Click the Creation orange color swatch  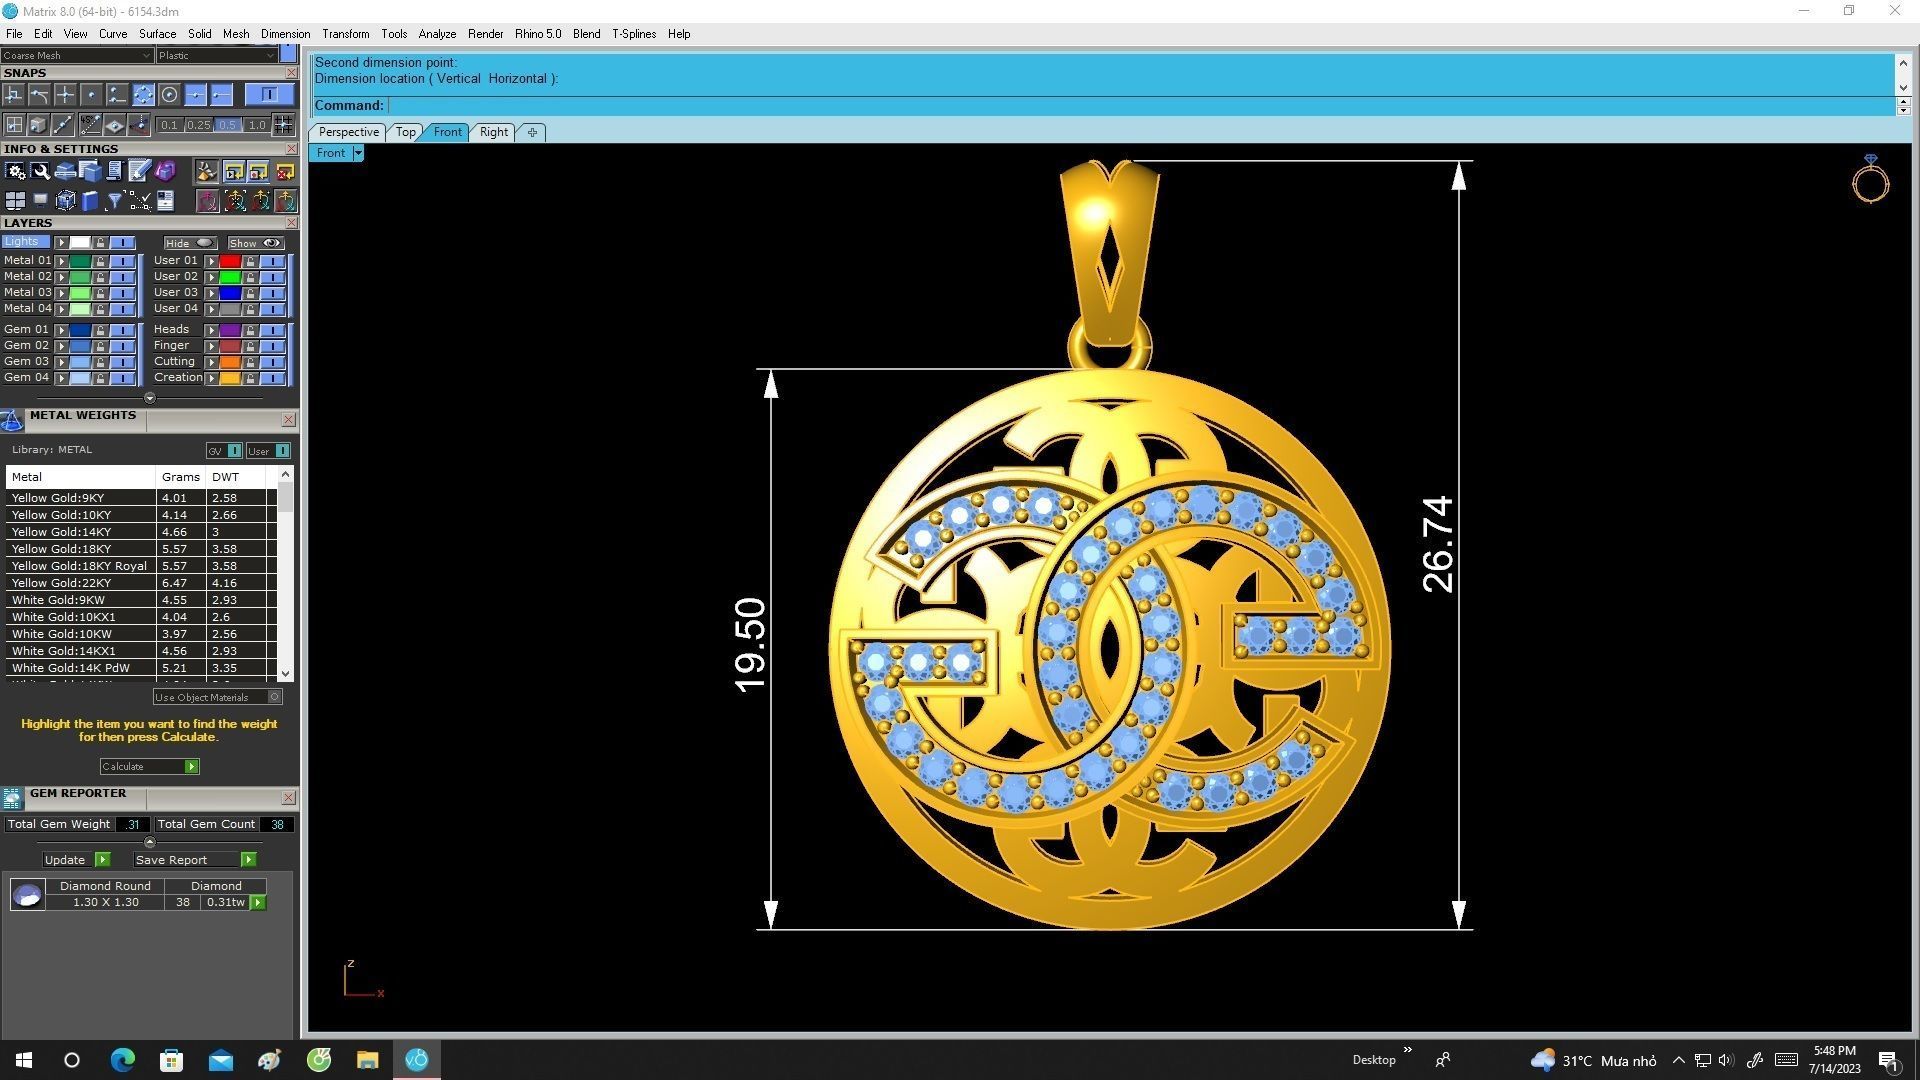(x=230, y=378)
